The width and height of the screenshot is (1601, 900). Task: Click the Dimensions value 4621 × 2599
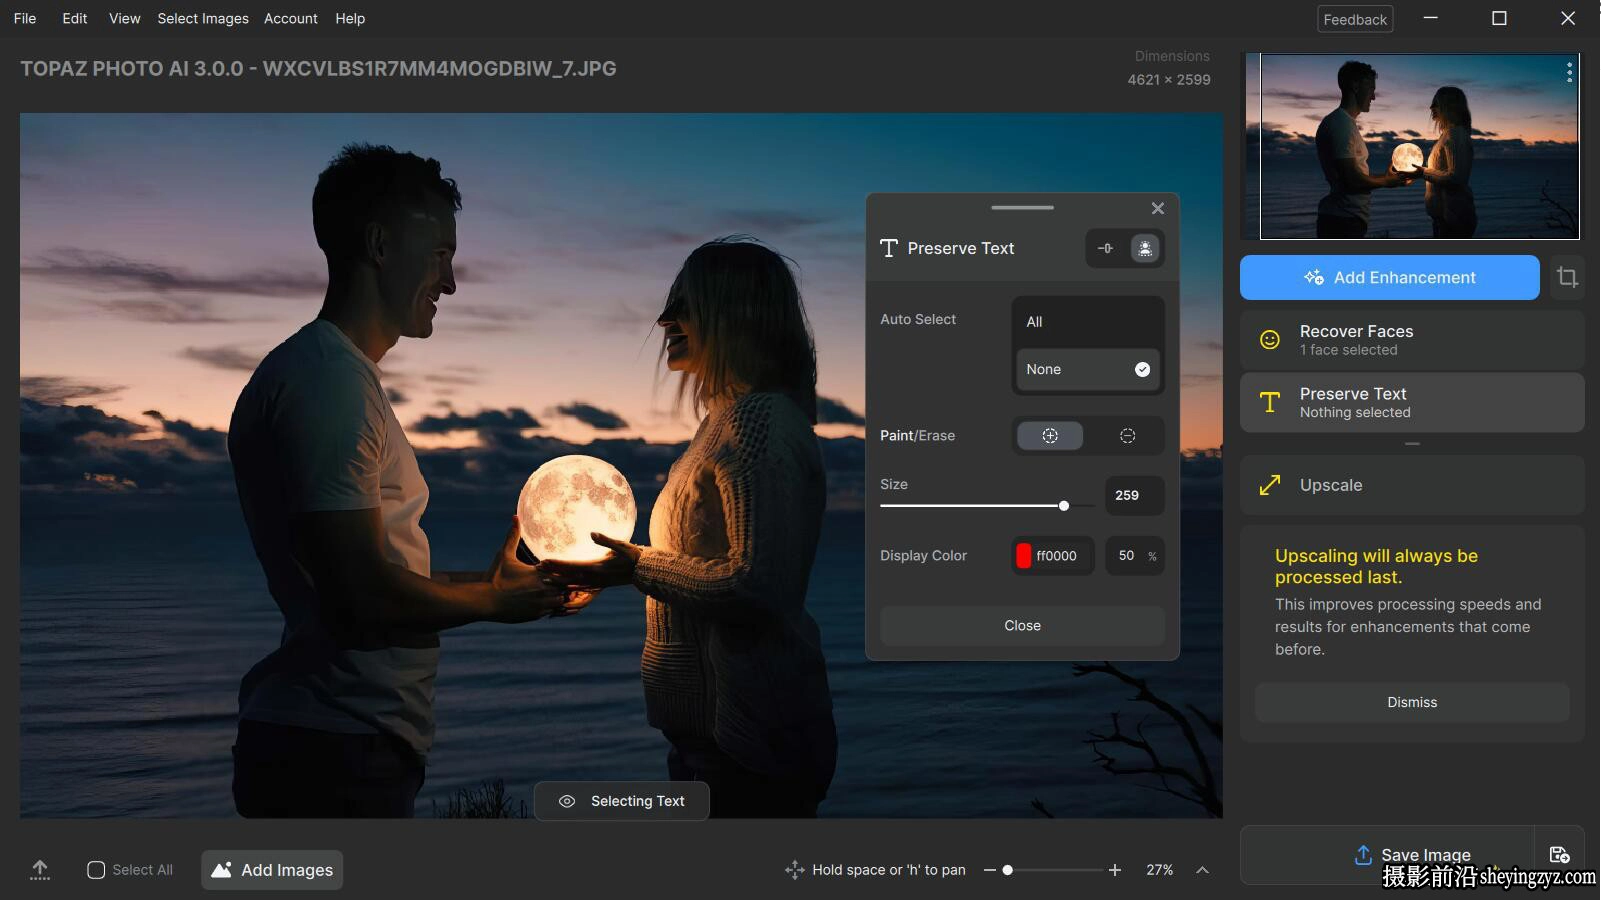coord(1169,80)
